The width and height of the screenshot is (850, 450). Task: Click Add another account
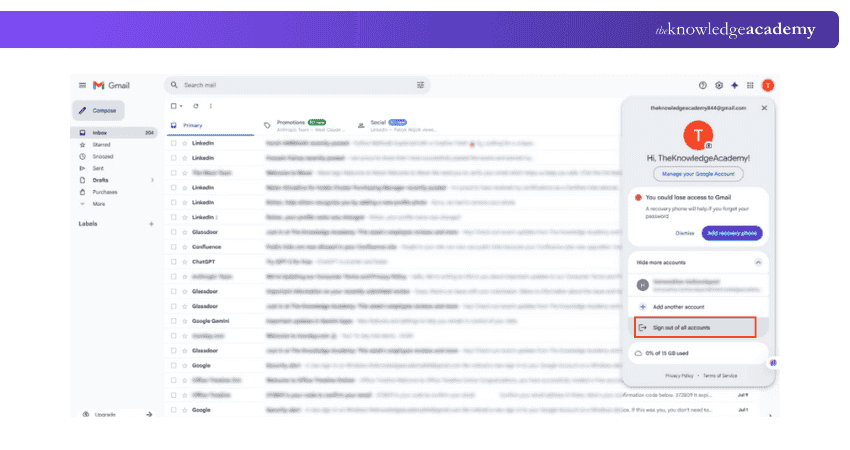coord(698,307)
